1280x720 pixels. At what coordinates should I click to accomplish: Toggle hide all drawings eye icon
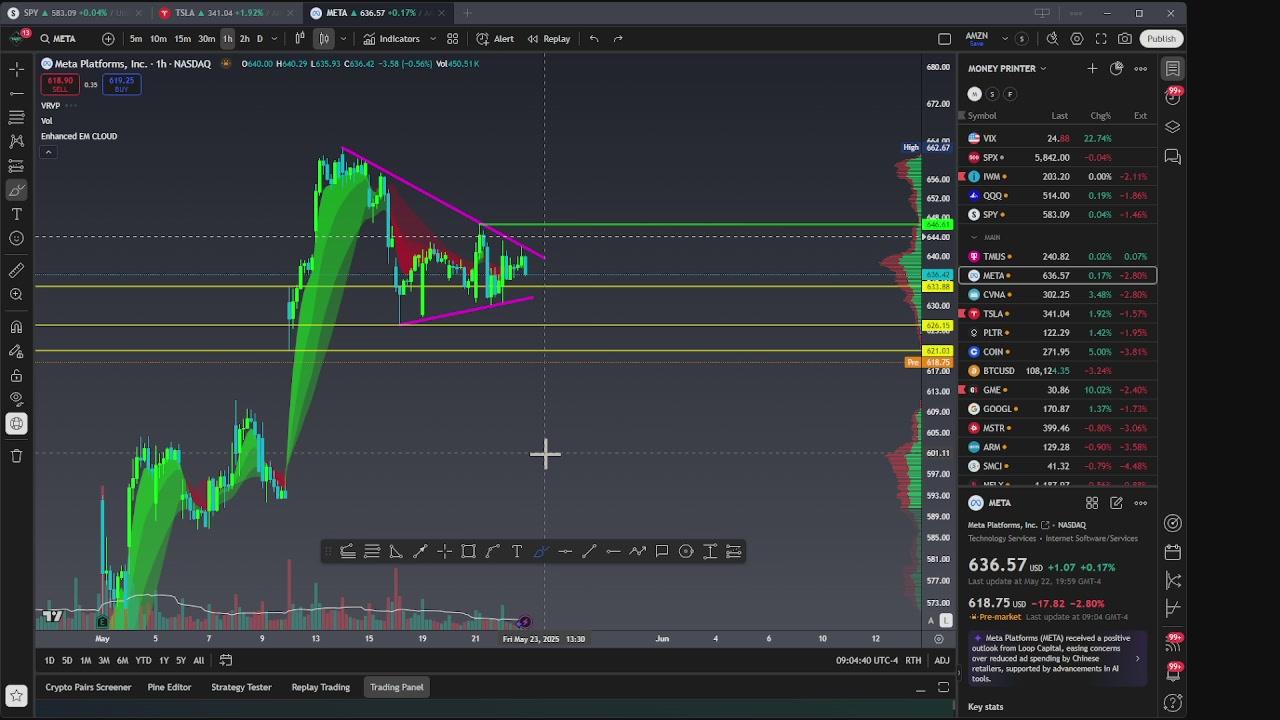pos(17,400)
